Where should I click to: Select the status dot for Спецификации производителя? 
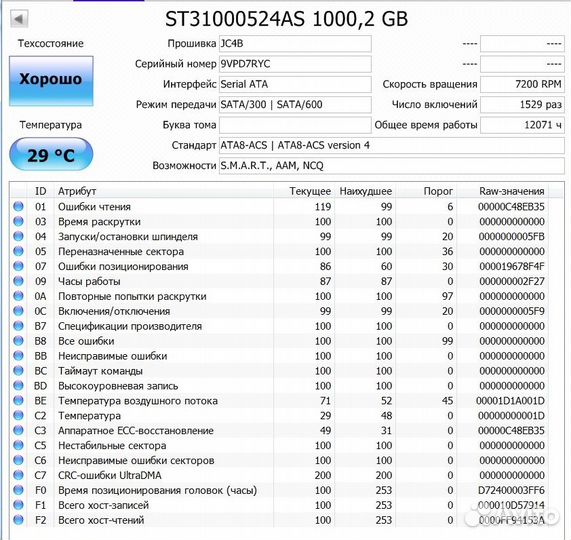[x=18, y=326]
